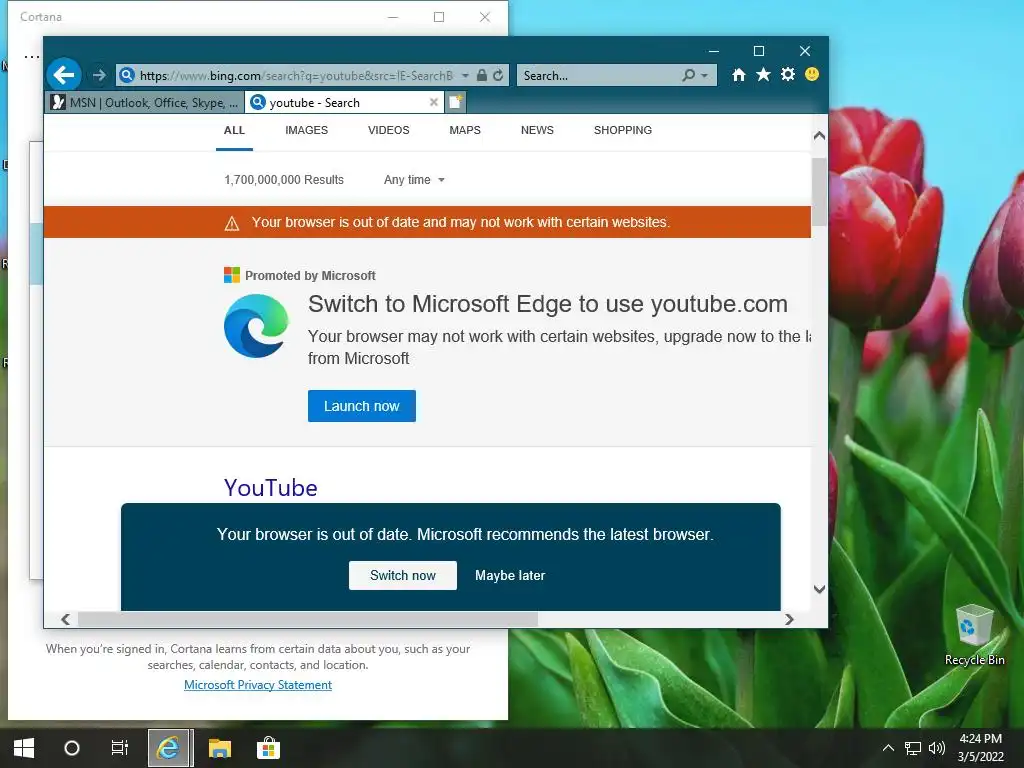1024x768 pixels.
Task: Go back using the Internet Explorer back arrow
Action: [x=64, y=75]
